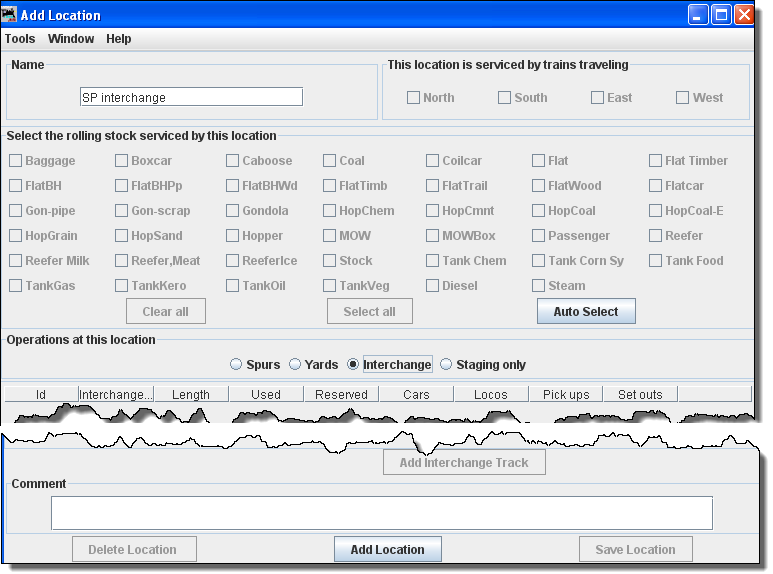Sort by the Length column header

coord(191,394)
